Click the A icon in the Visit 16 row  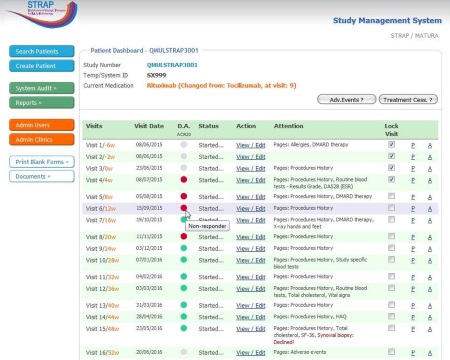pyautogui.click(x=430, y=353)
